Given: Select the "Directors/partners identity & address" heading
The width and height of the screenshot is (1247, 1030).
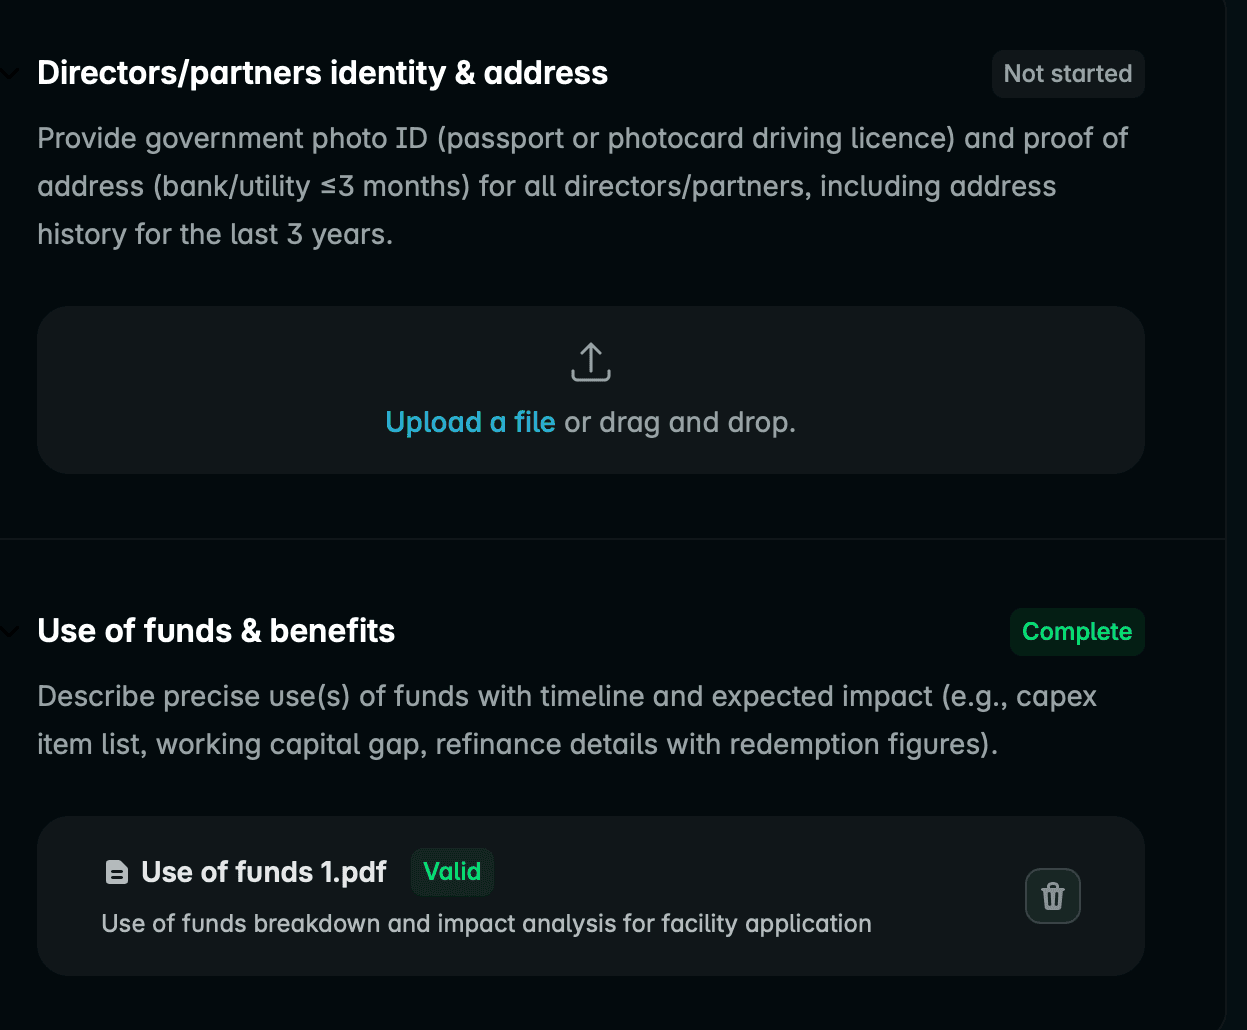Looking at the screenshot, I should [x=322, y=73].
